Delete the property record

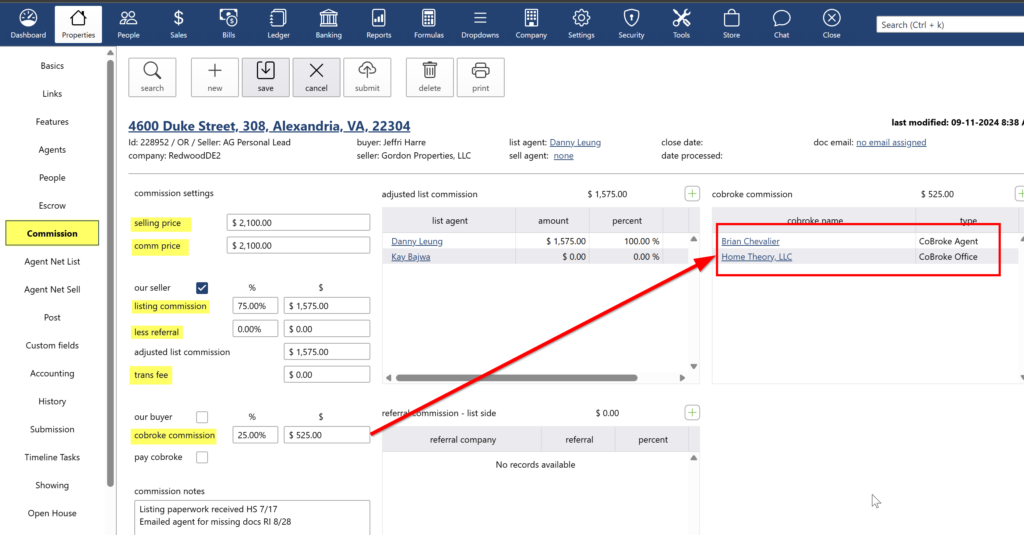tap(430, 77)
